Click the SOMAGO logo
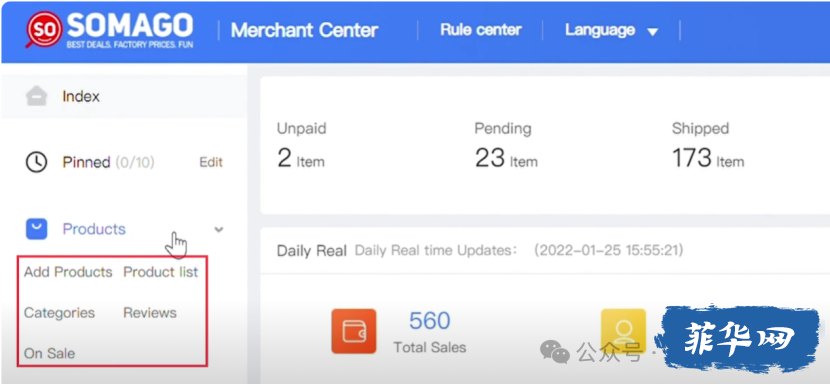 (110, 30)
